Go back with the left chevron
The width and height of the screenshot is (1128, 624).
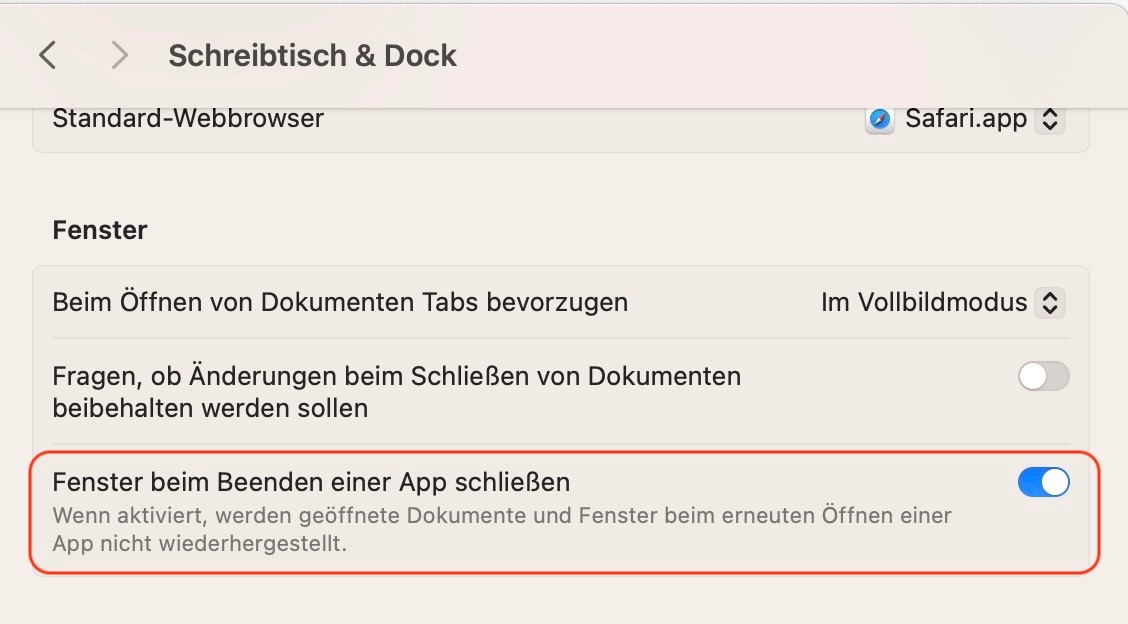coord(47,55)
